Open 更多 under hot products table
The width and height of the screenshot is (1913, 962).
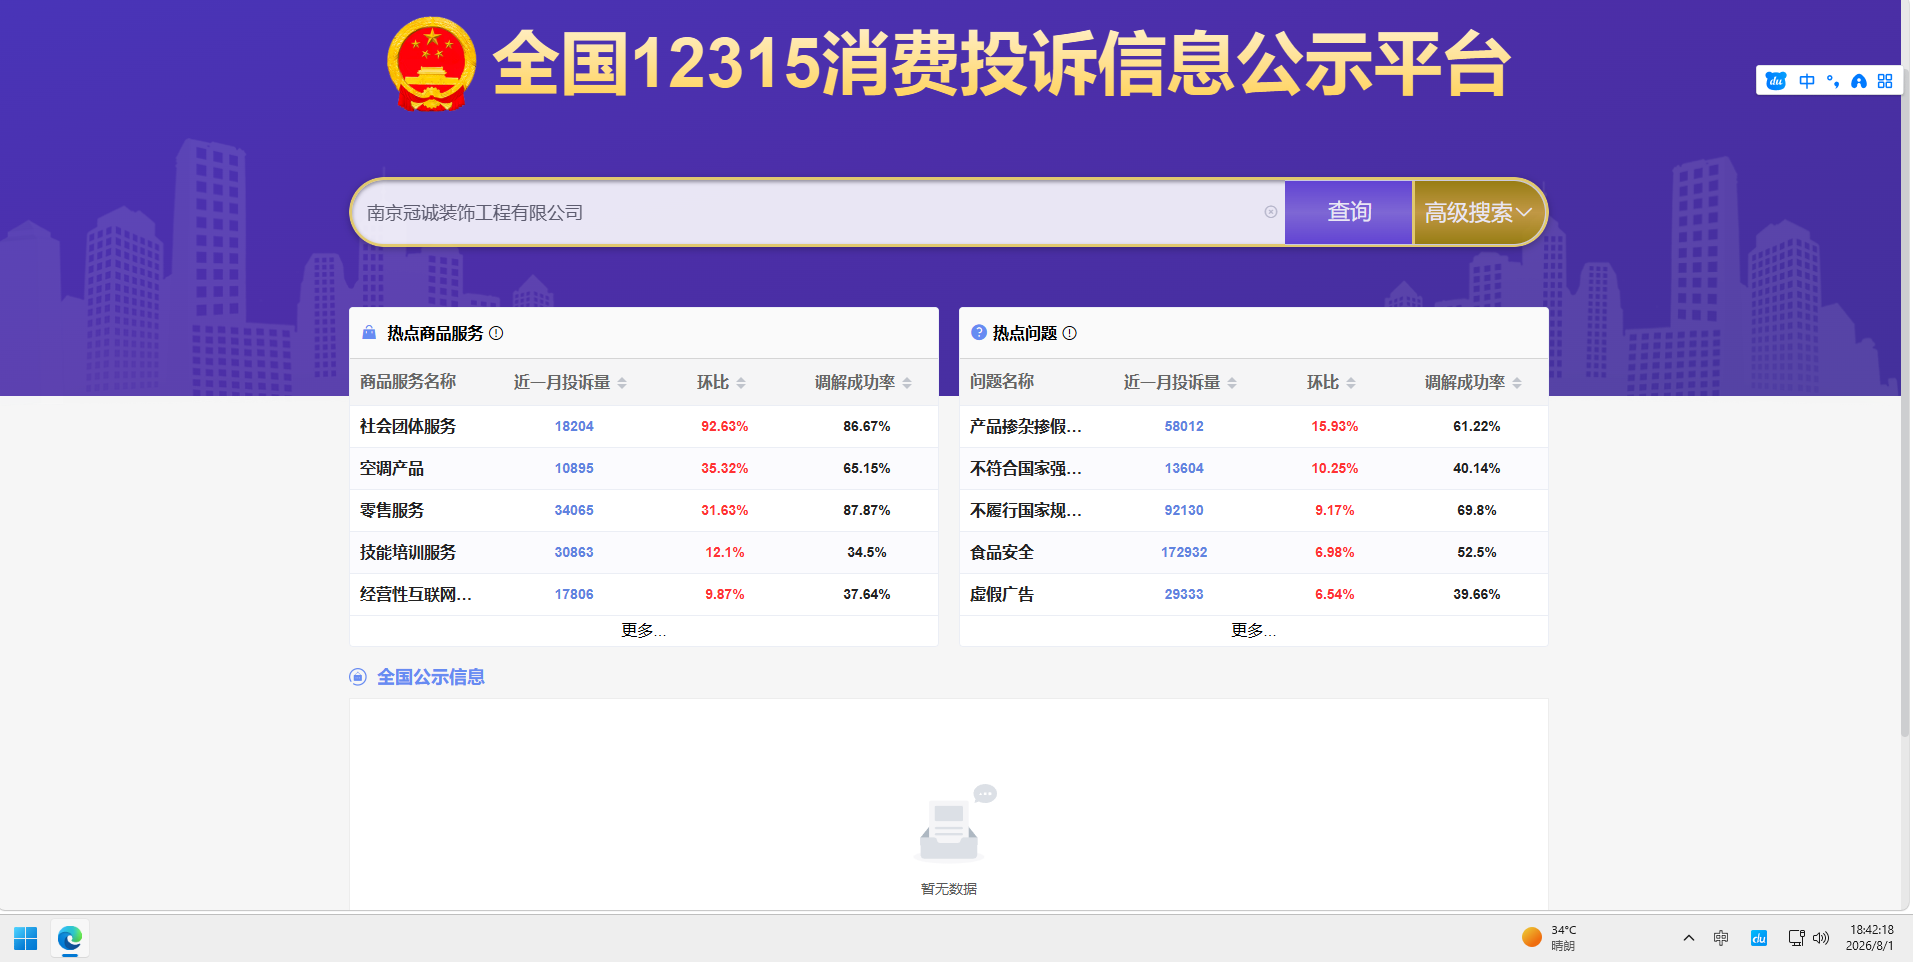(x=643, y=630)
